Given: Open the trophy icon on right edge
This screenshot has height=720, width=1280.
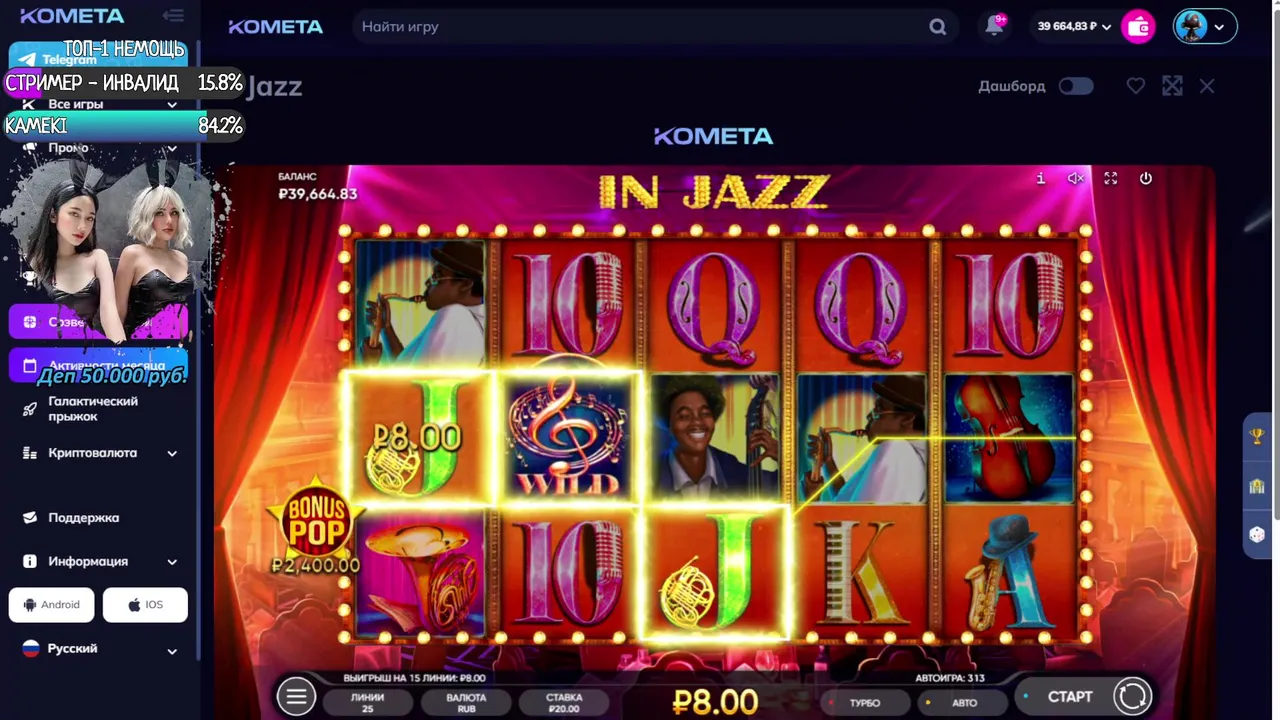Looking at the screenshot, I should (x=1257, y=436).
